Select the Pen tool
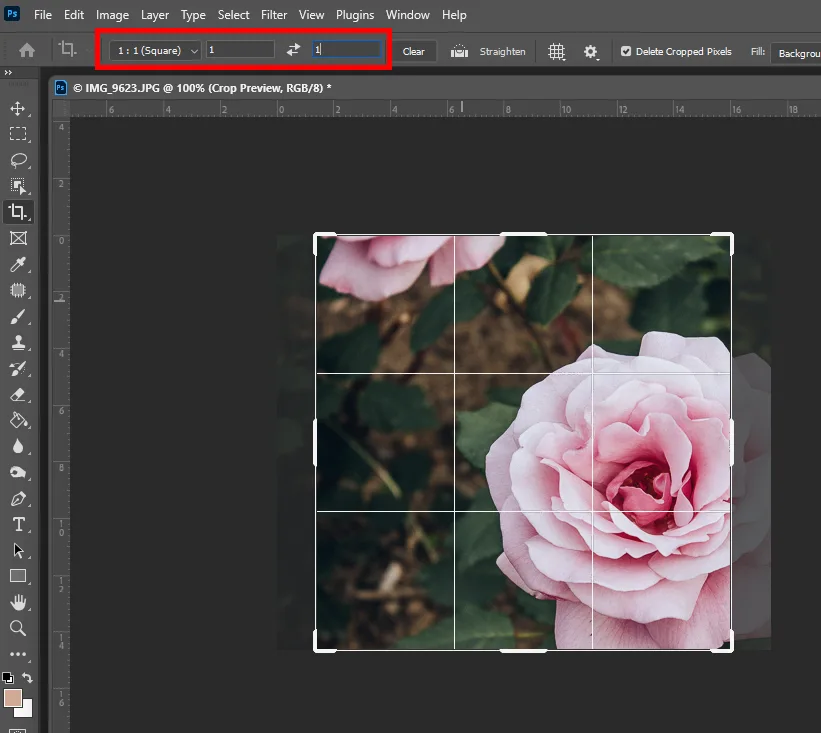Screen dimensions: 821x733 point(18,498)
